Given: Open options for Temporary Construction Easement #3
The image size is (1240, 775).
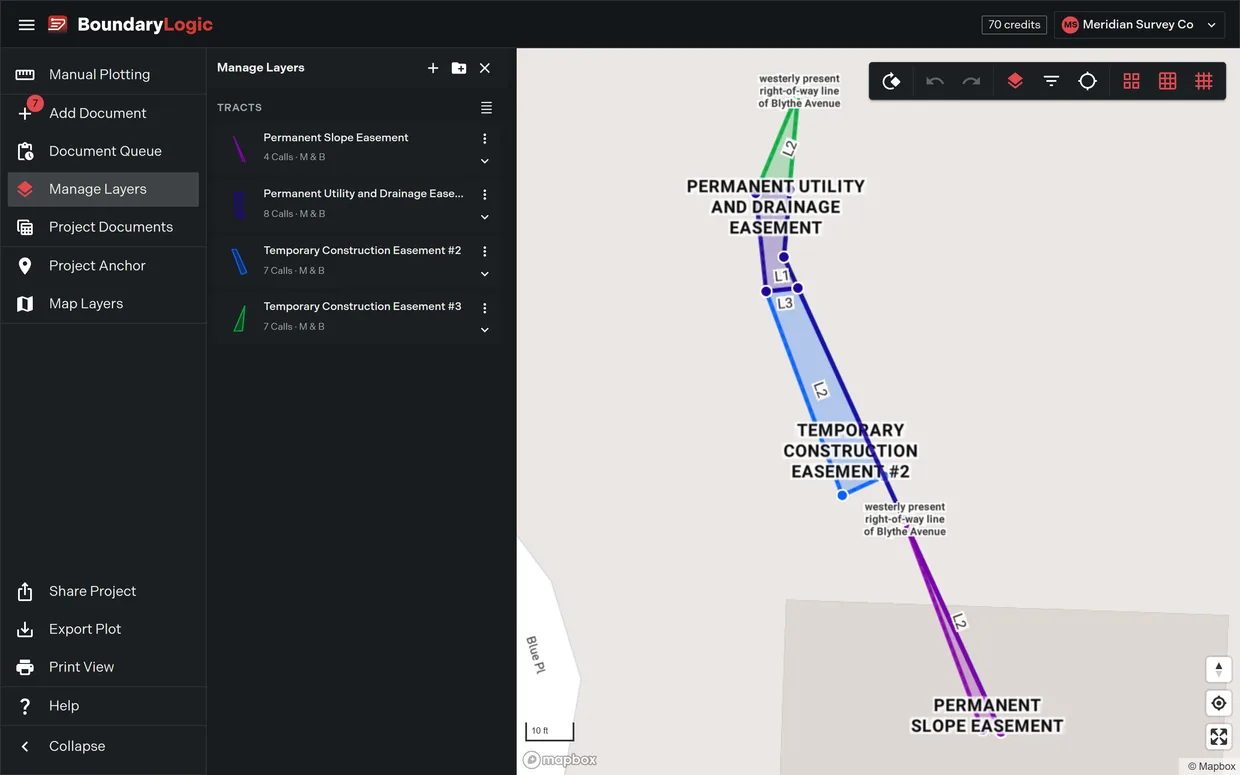Looking at the screenshot, I should (485, 308).
